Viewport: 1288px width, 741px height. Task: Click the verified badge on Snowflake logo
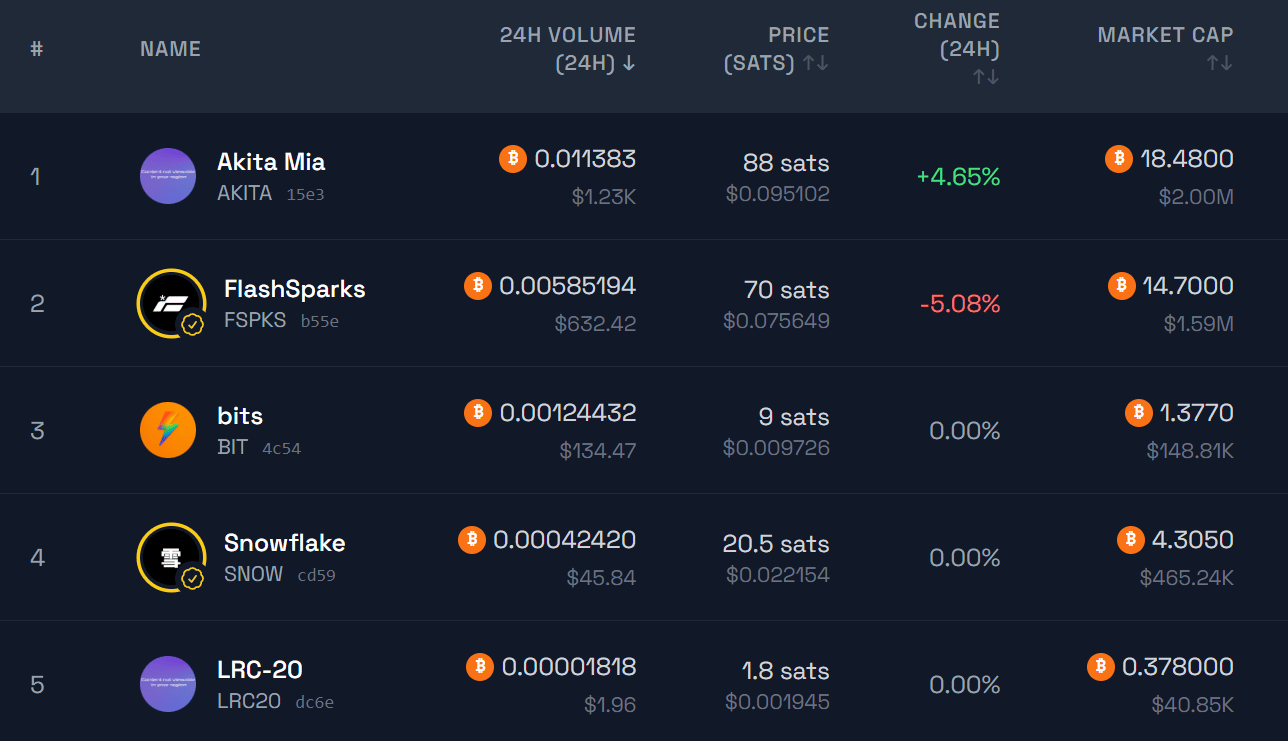point(192,578)
